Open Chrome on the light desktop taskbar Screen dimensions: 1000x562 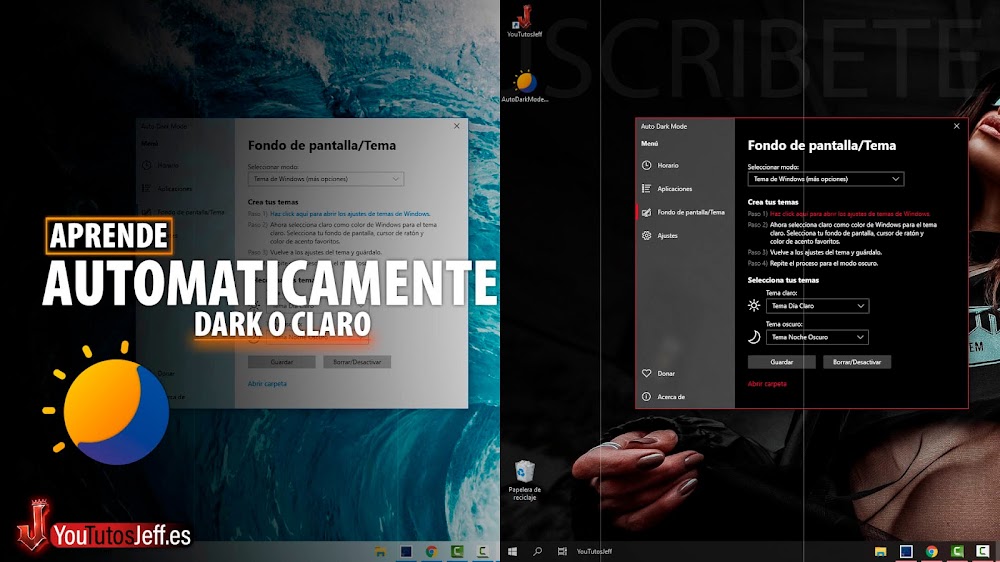tap(432, 551)
